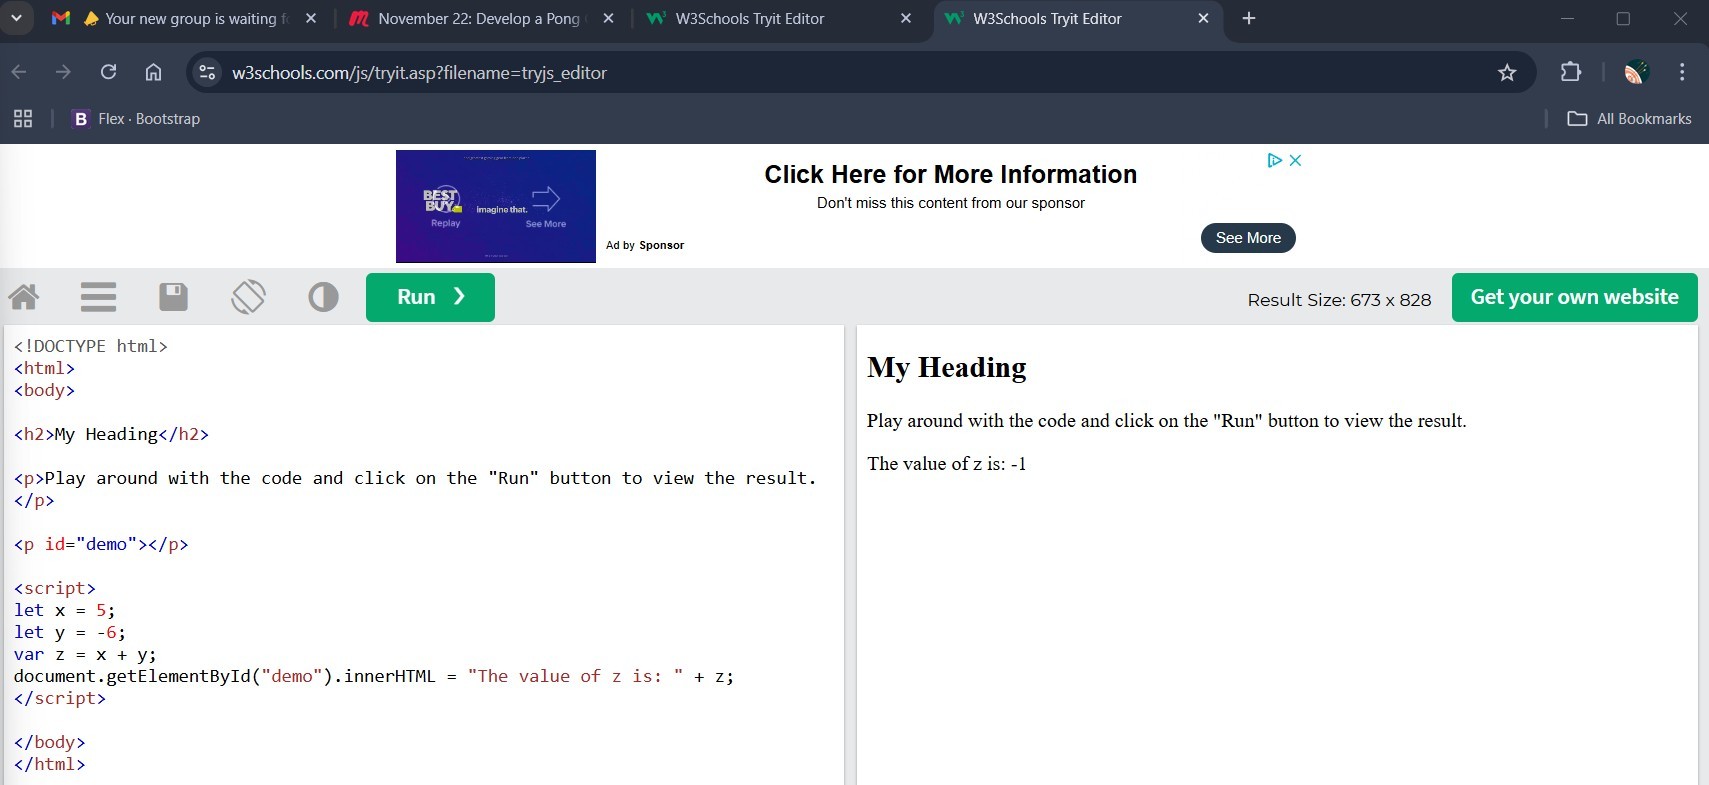Open Chrome three-dot menu
Image resolution: width=1709 pixels, height=785 pixels.
point(1682,72)
